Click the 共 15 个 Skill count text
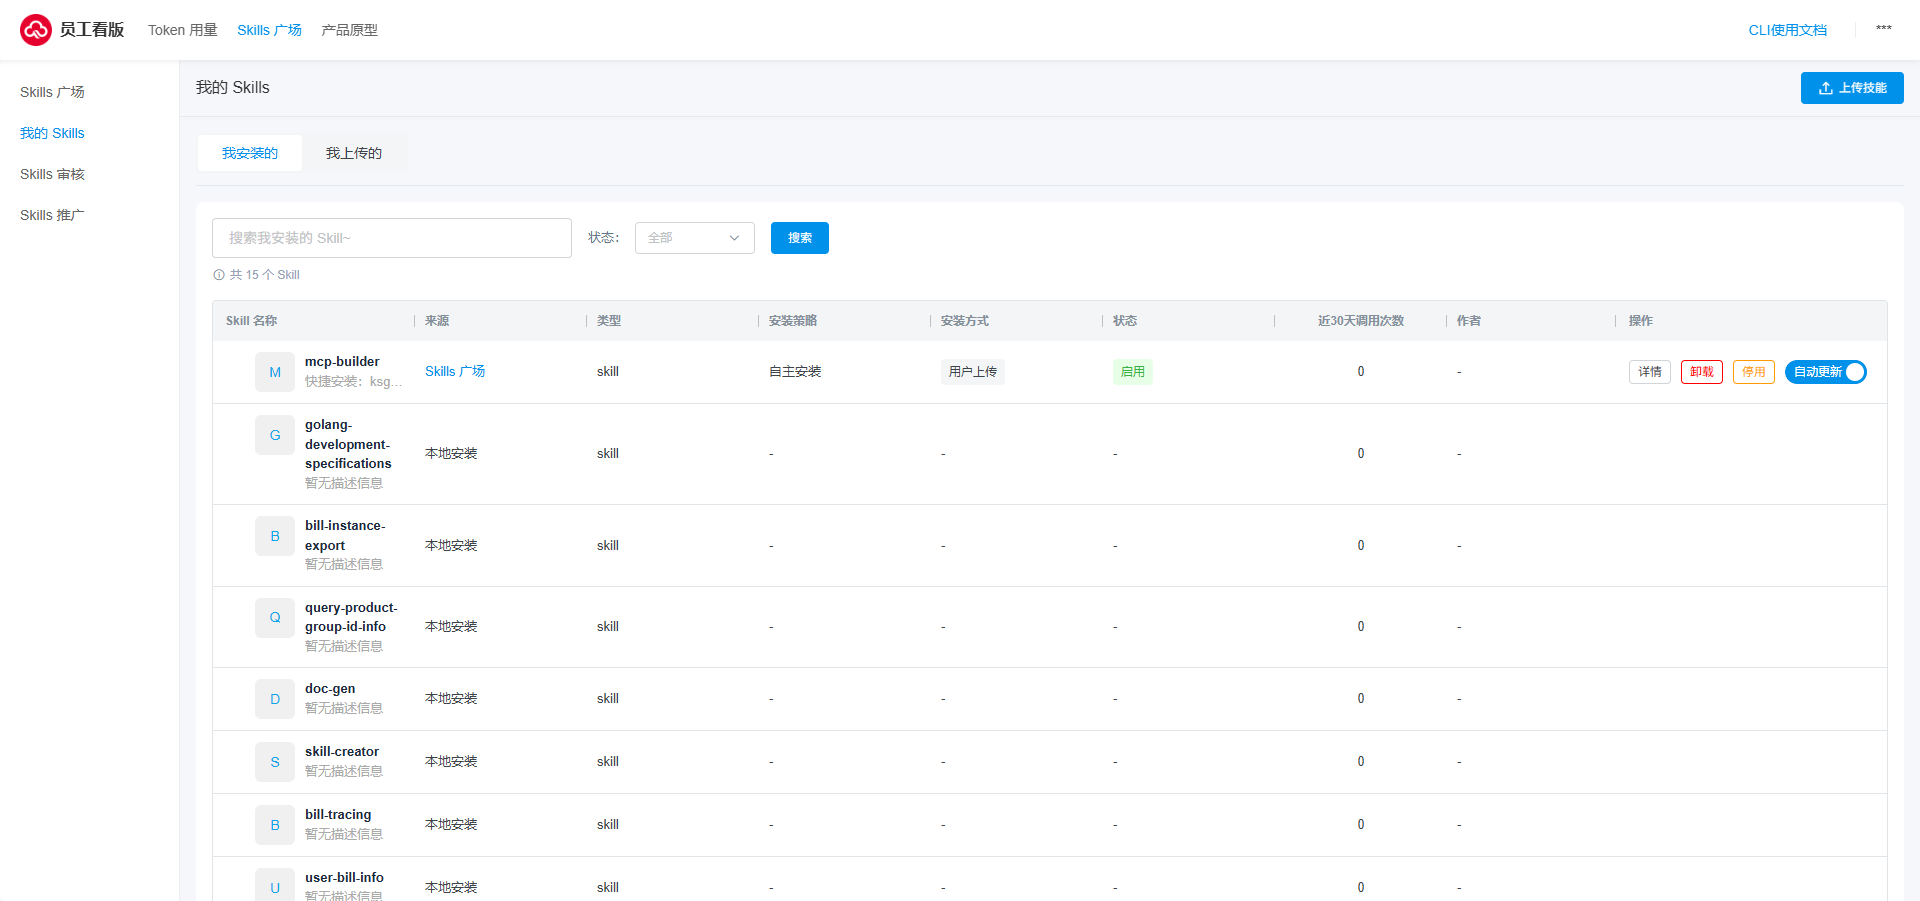 tap(265, 275)
